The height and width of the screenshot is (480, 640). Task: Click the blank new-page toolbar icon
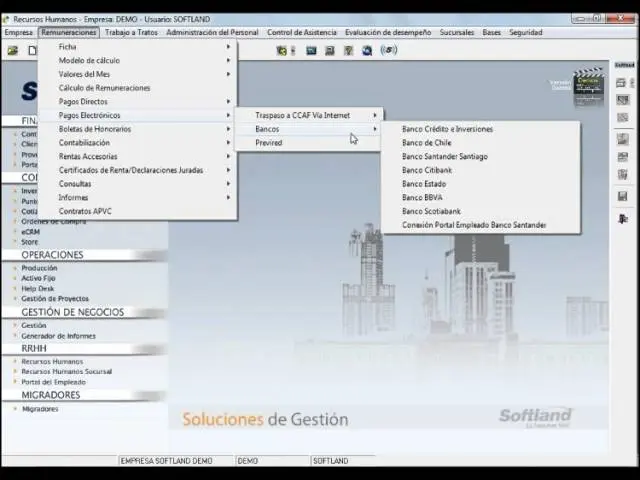[x=32, y=51]
